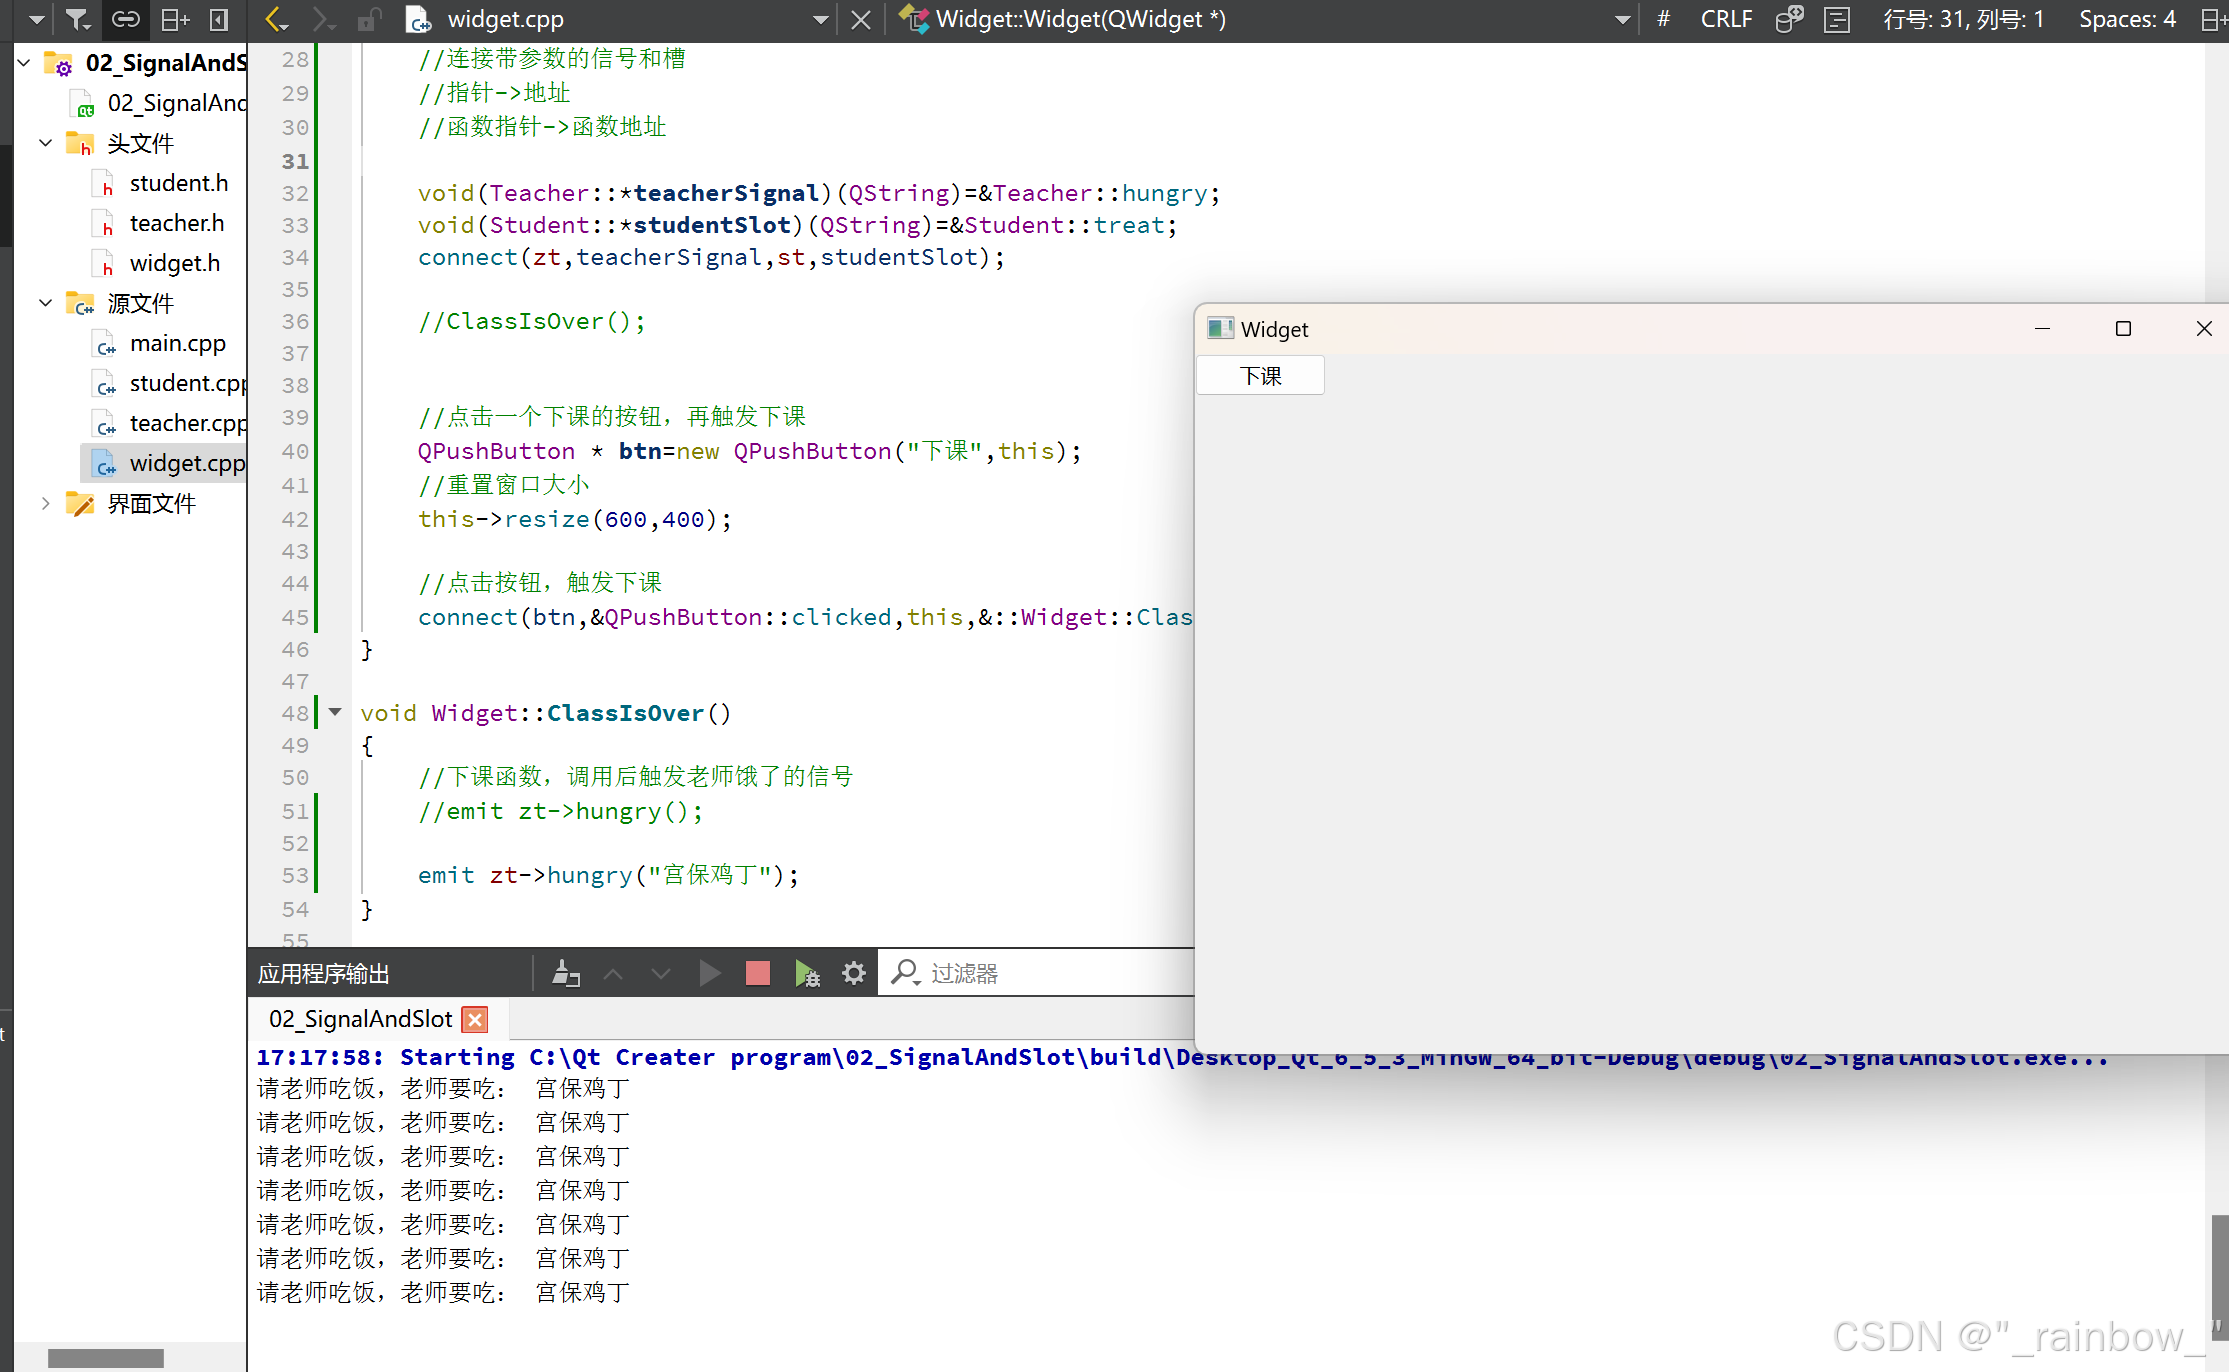Screen dimensions: 2229x1372
Task: Open output pane settings gear
Action: coord(853,973)
